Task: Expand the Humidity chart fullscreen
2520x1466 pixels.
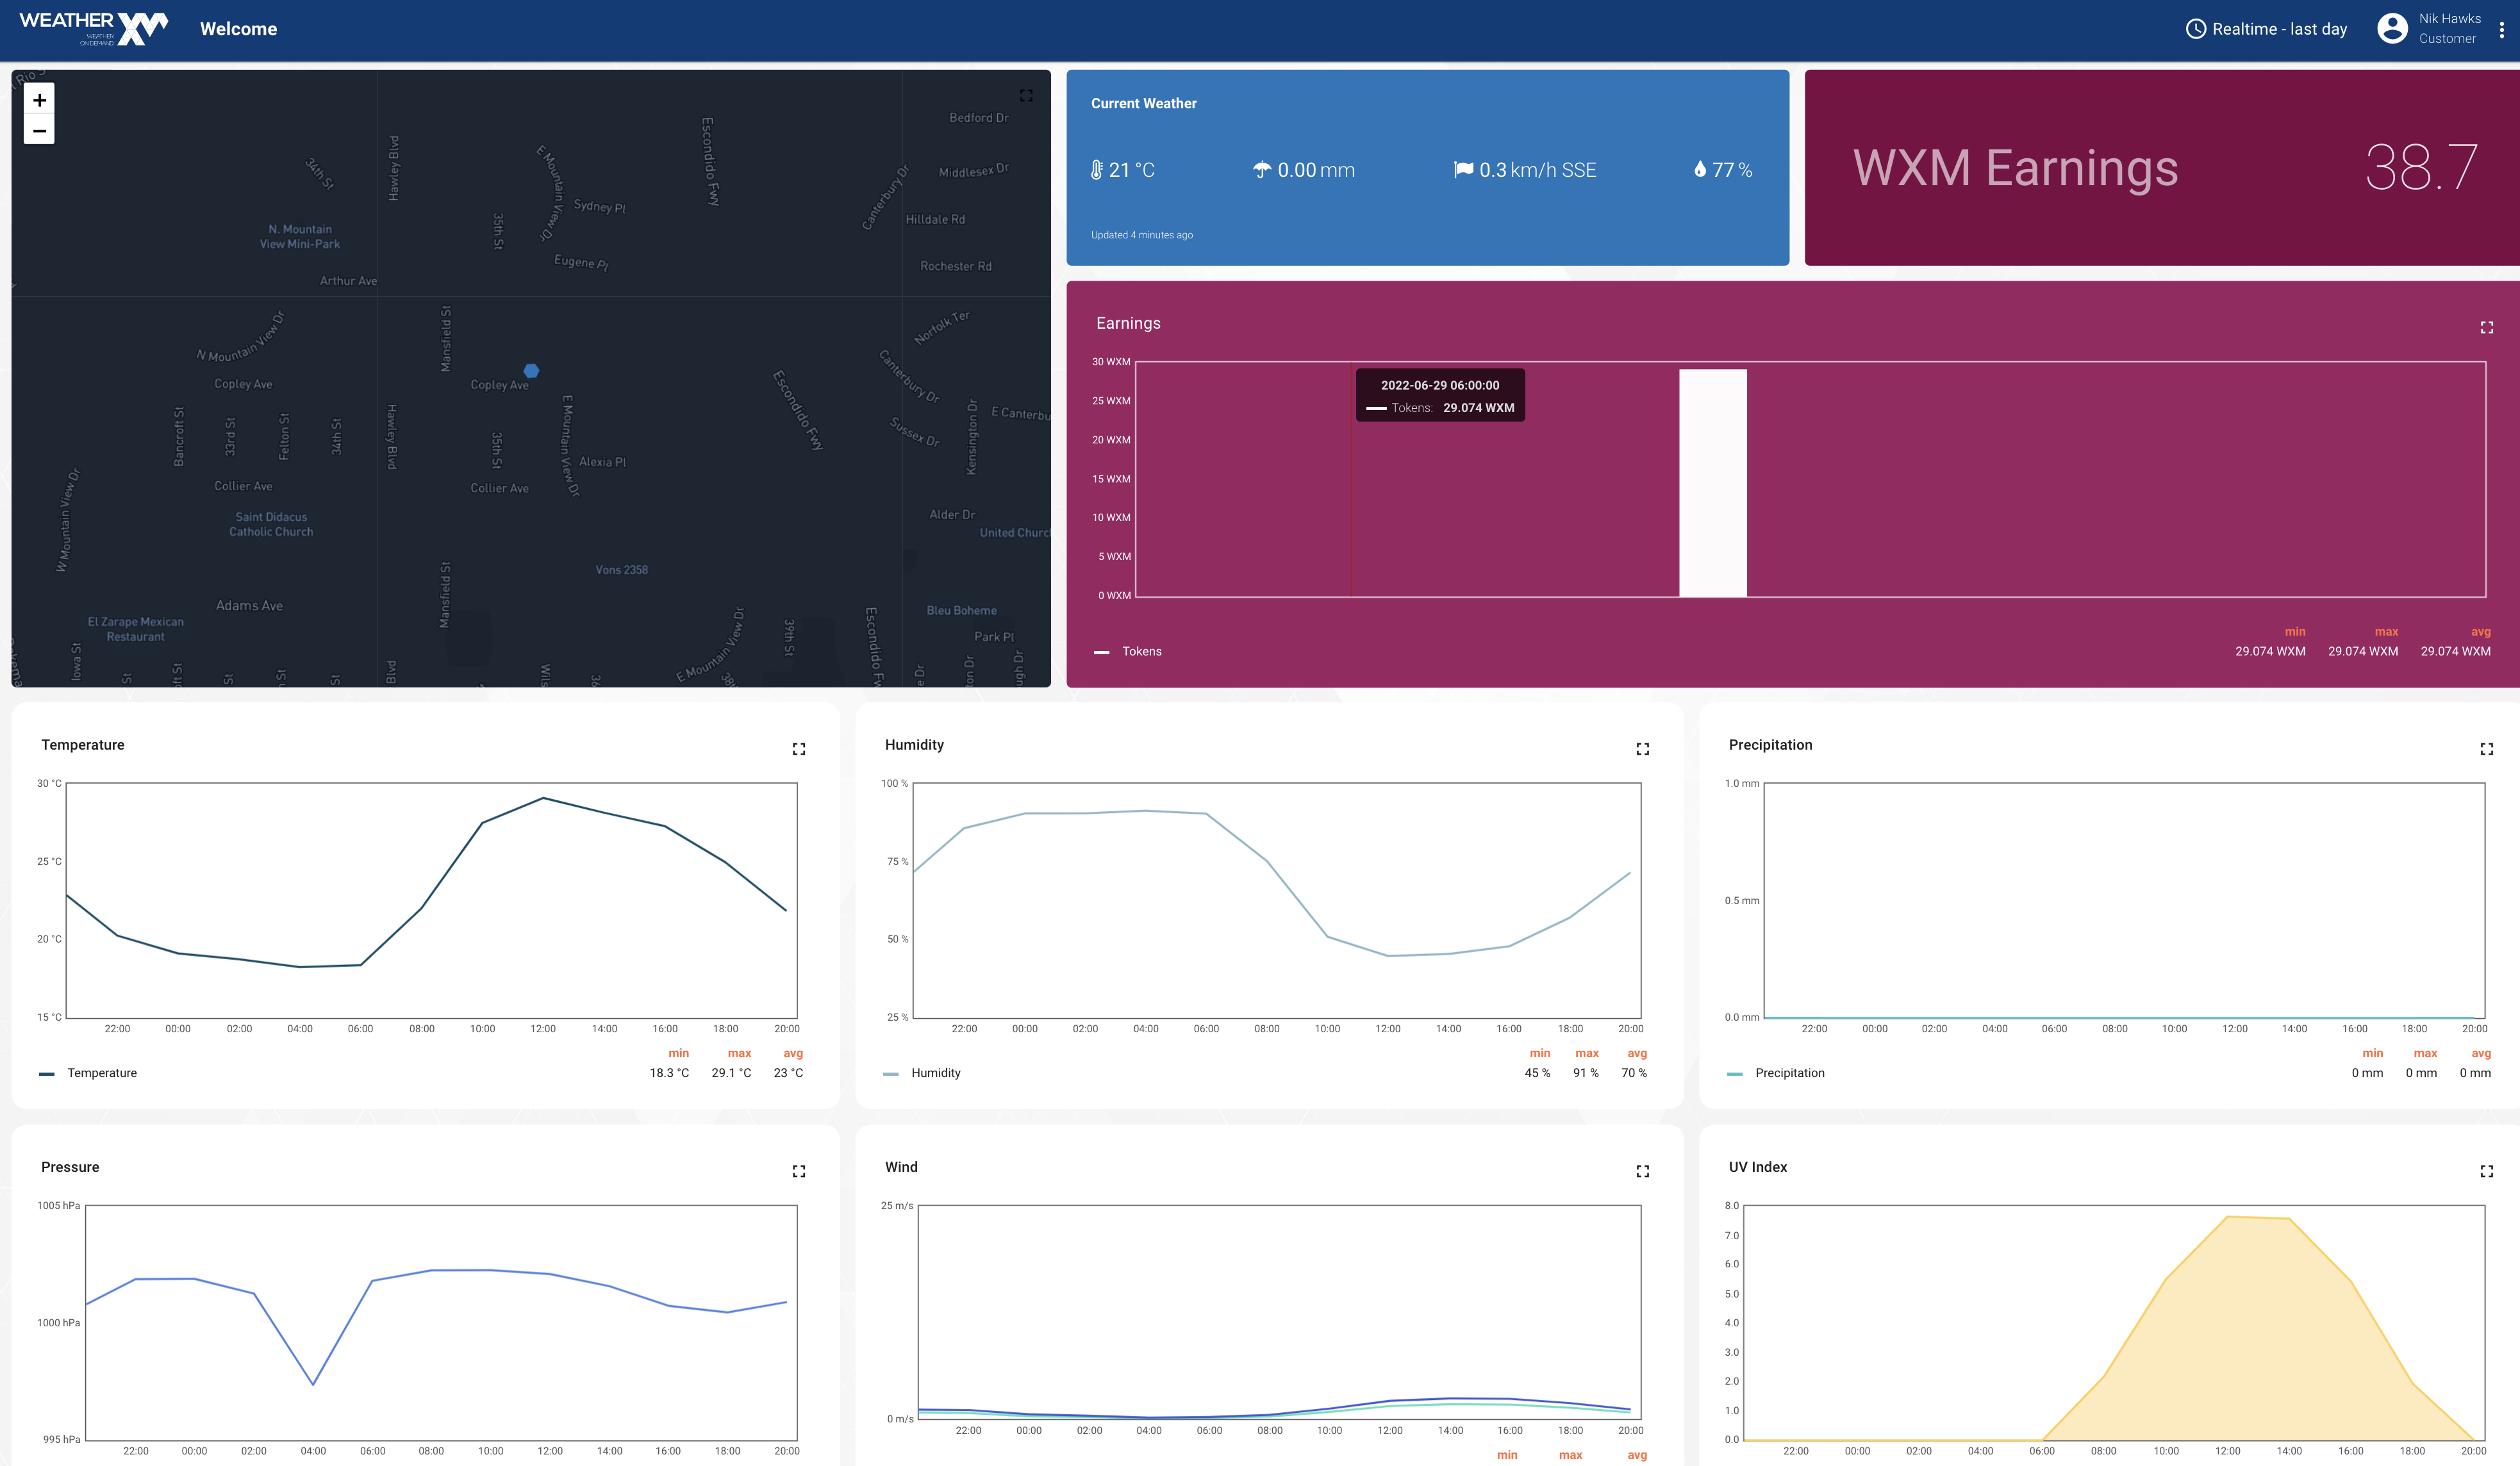Action: click(x=1642, y=749)
